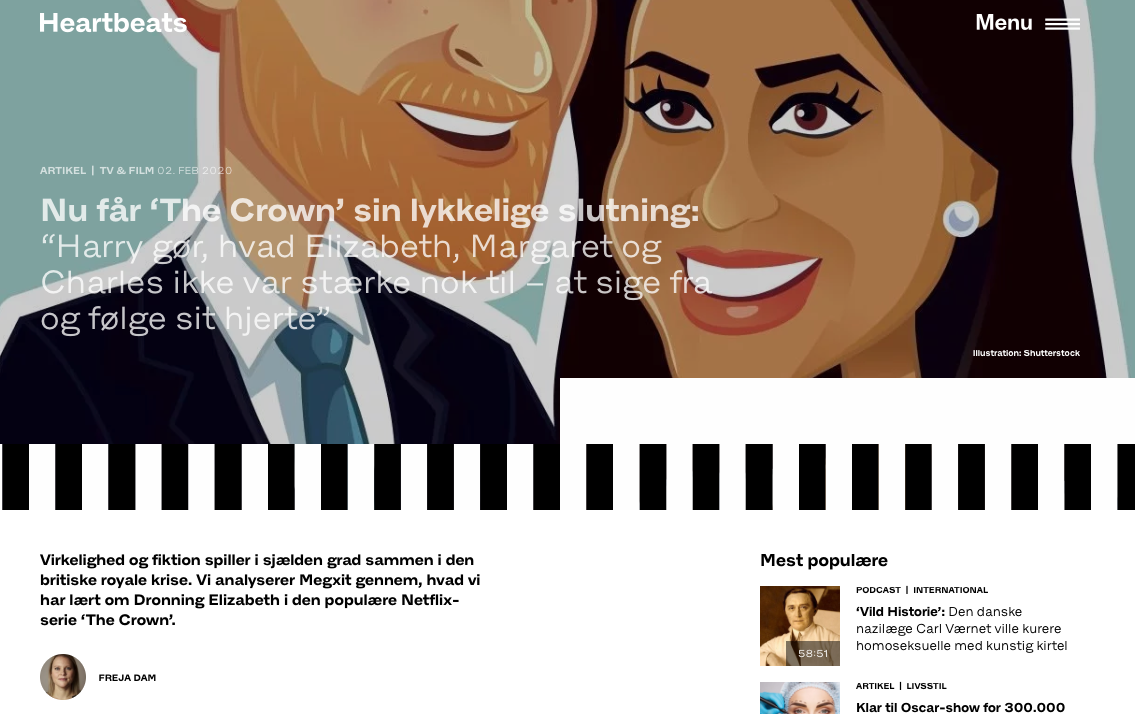This screenshot has height=714, width=1135.
Task: Select the PODCAST tag in Mest populære
Action: [x=878, y=590]
